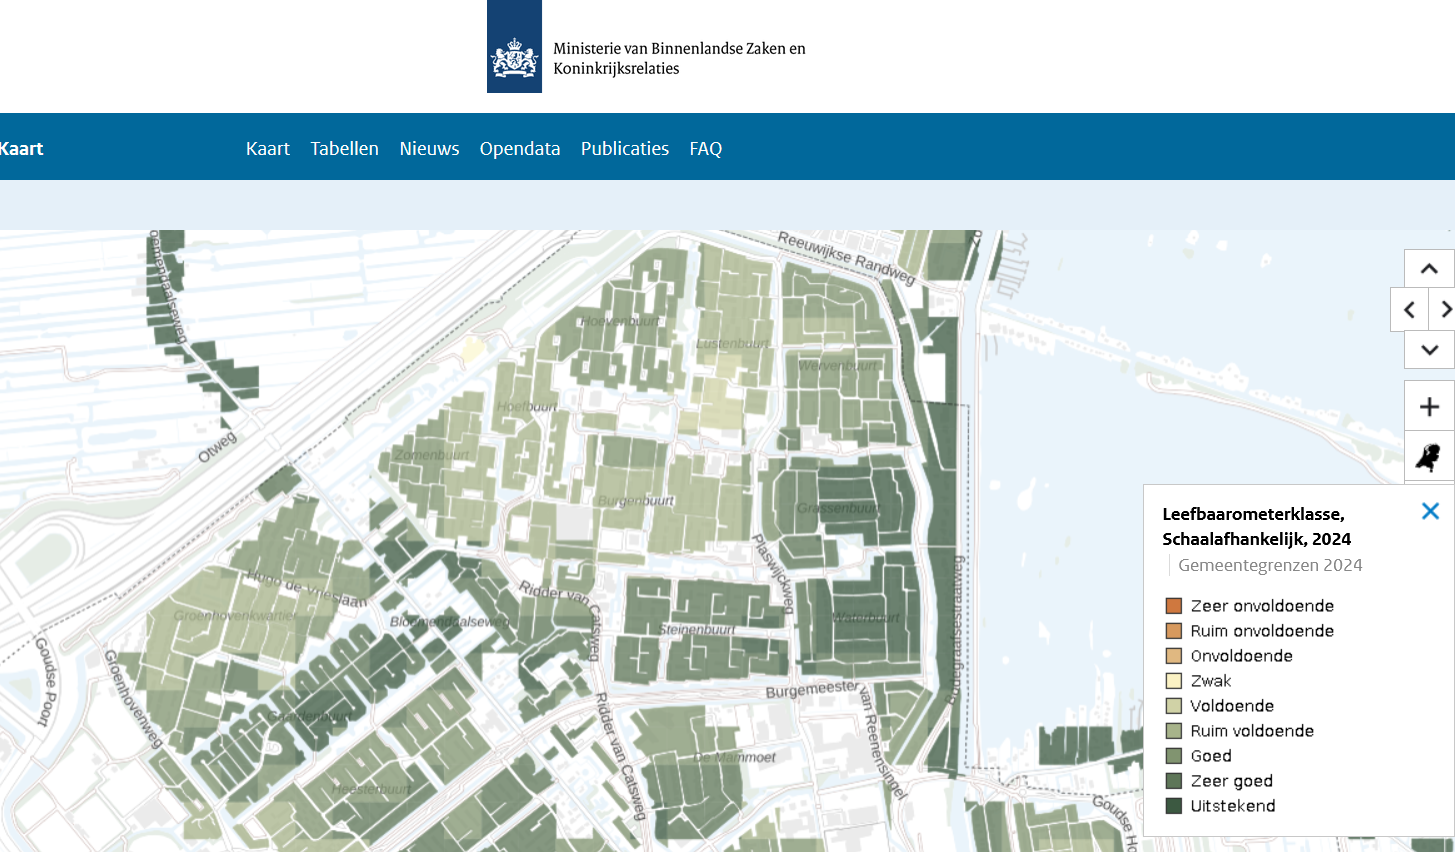Viewport: 1455px width, 852px height.
Task: Open the Opendata section
Action: pyautogui.click(x=519, y=148)
